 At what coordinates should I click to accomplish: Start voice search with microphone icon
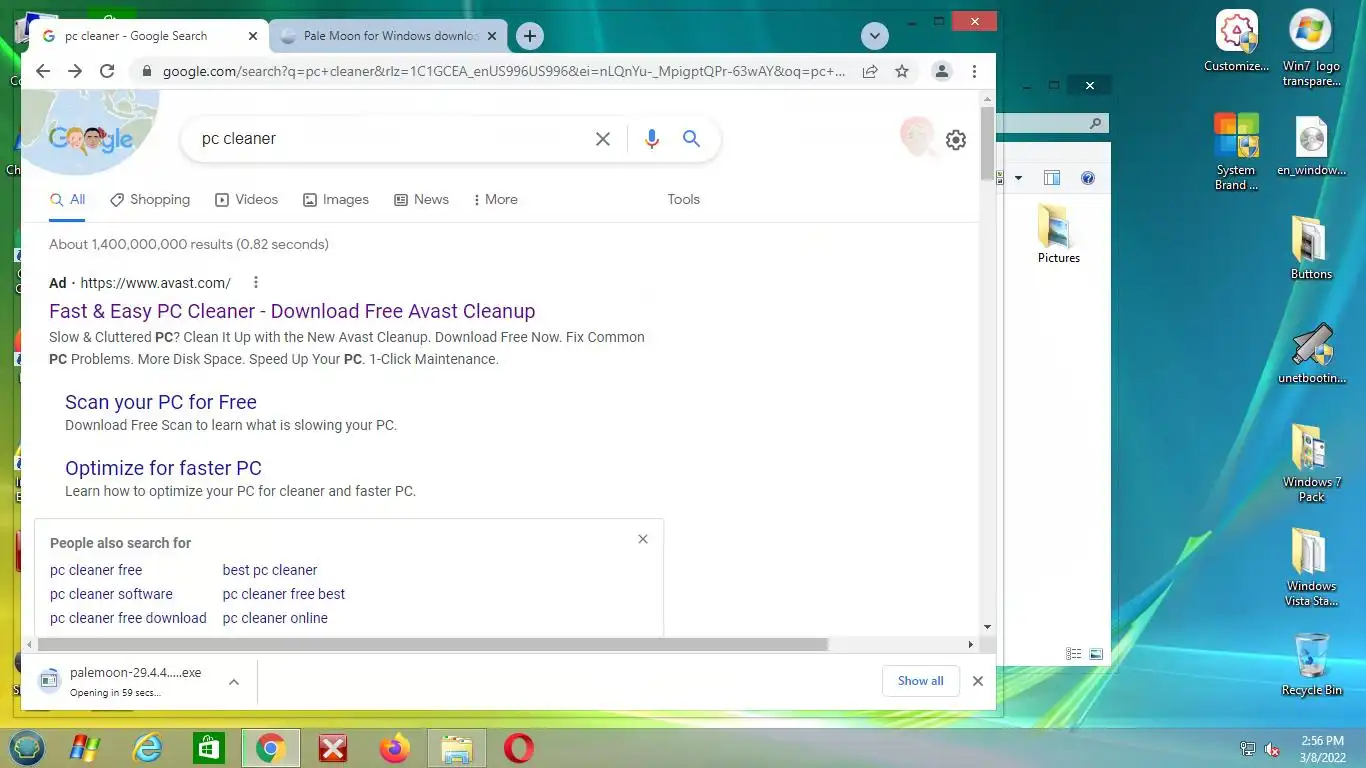coord(652,139)
